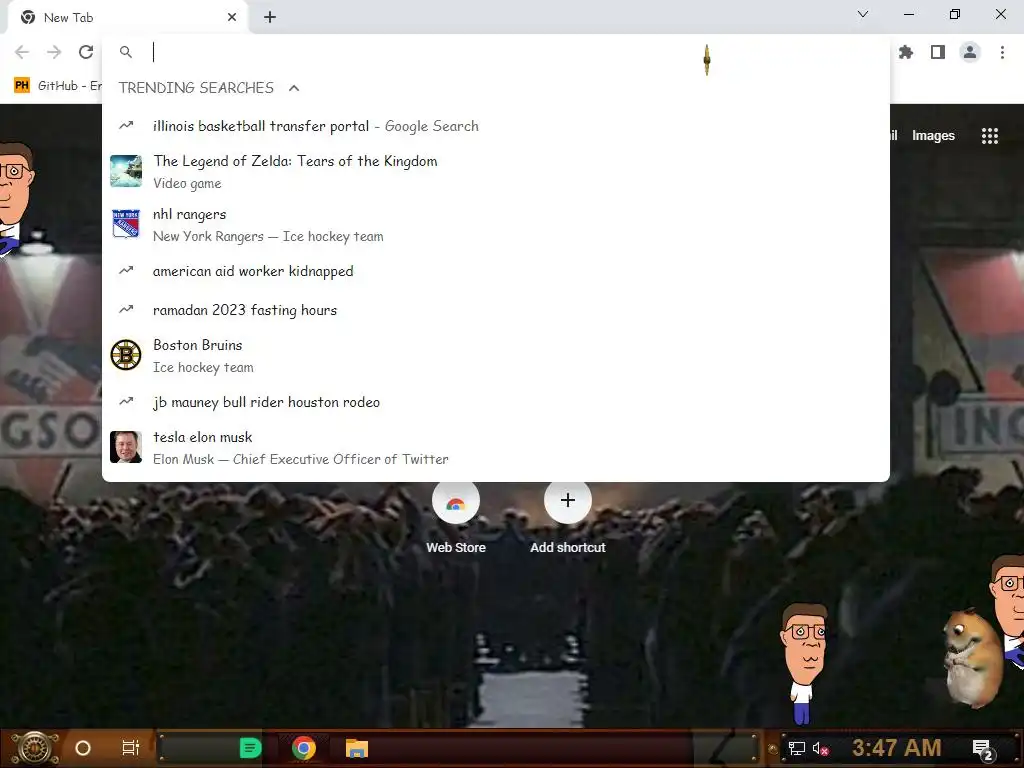Click the Elon Musk photo thumbnail
1024x768 pixels.
126,447
